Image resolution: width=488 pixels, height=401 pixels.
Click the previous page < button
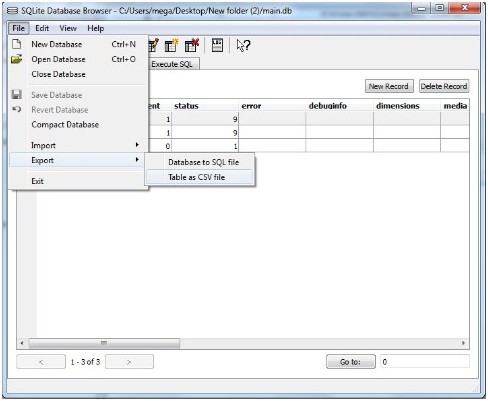(41, 362)
